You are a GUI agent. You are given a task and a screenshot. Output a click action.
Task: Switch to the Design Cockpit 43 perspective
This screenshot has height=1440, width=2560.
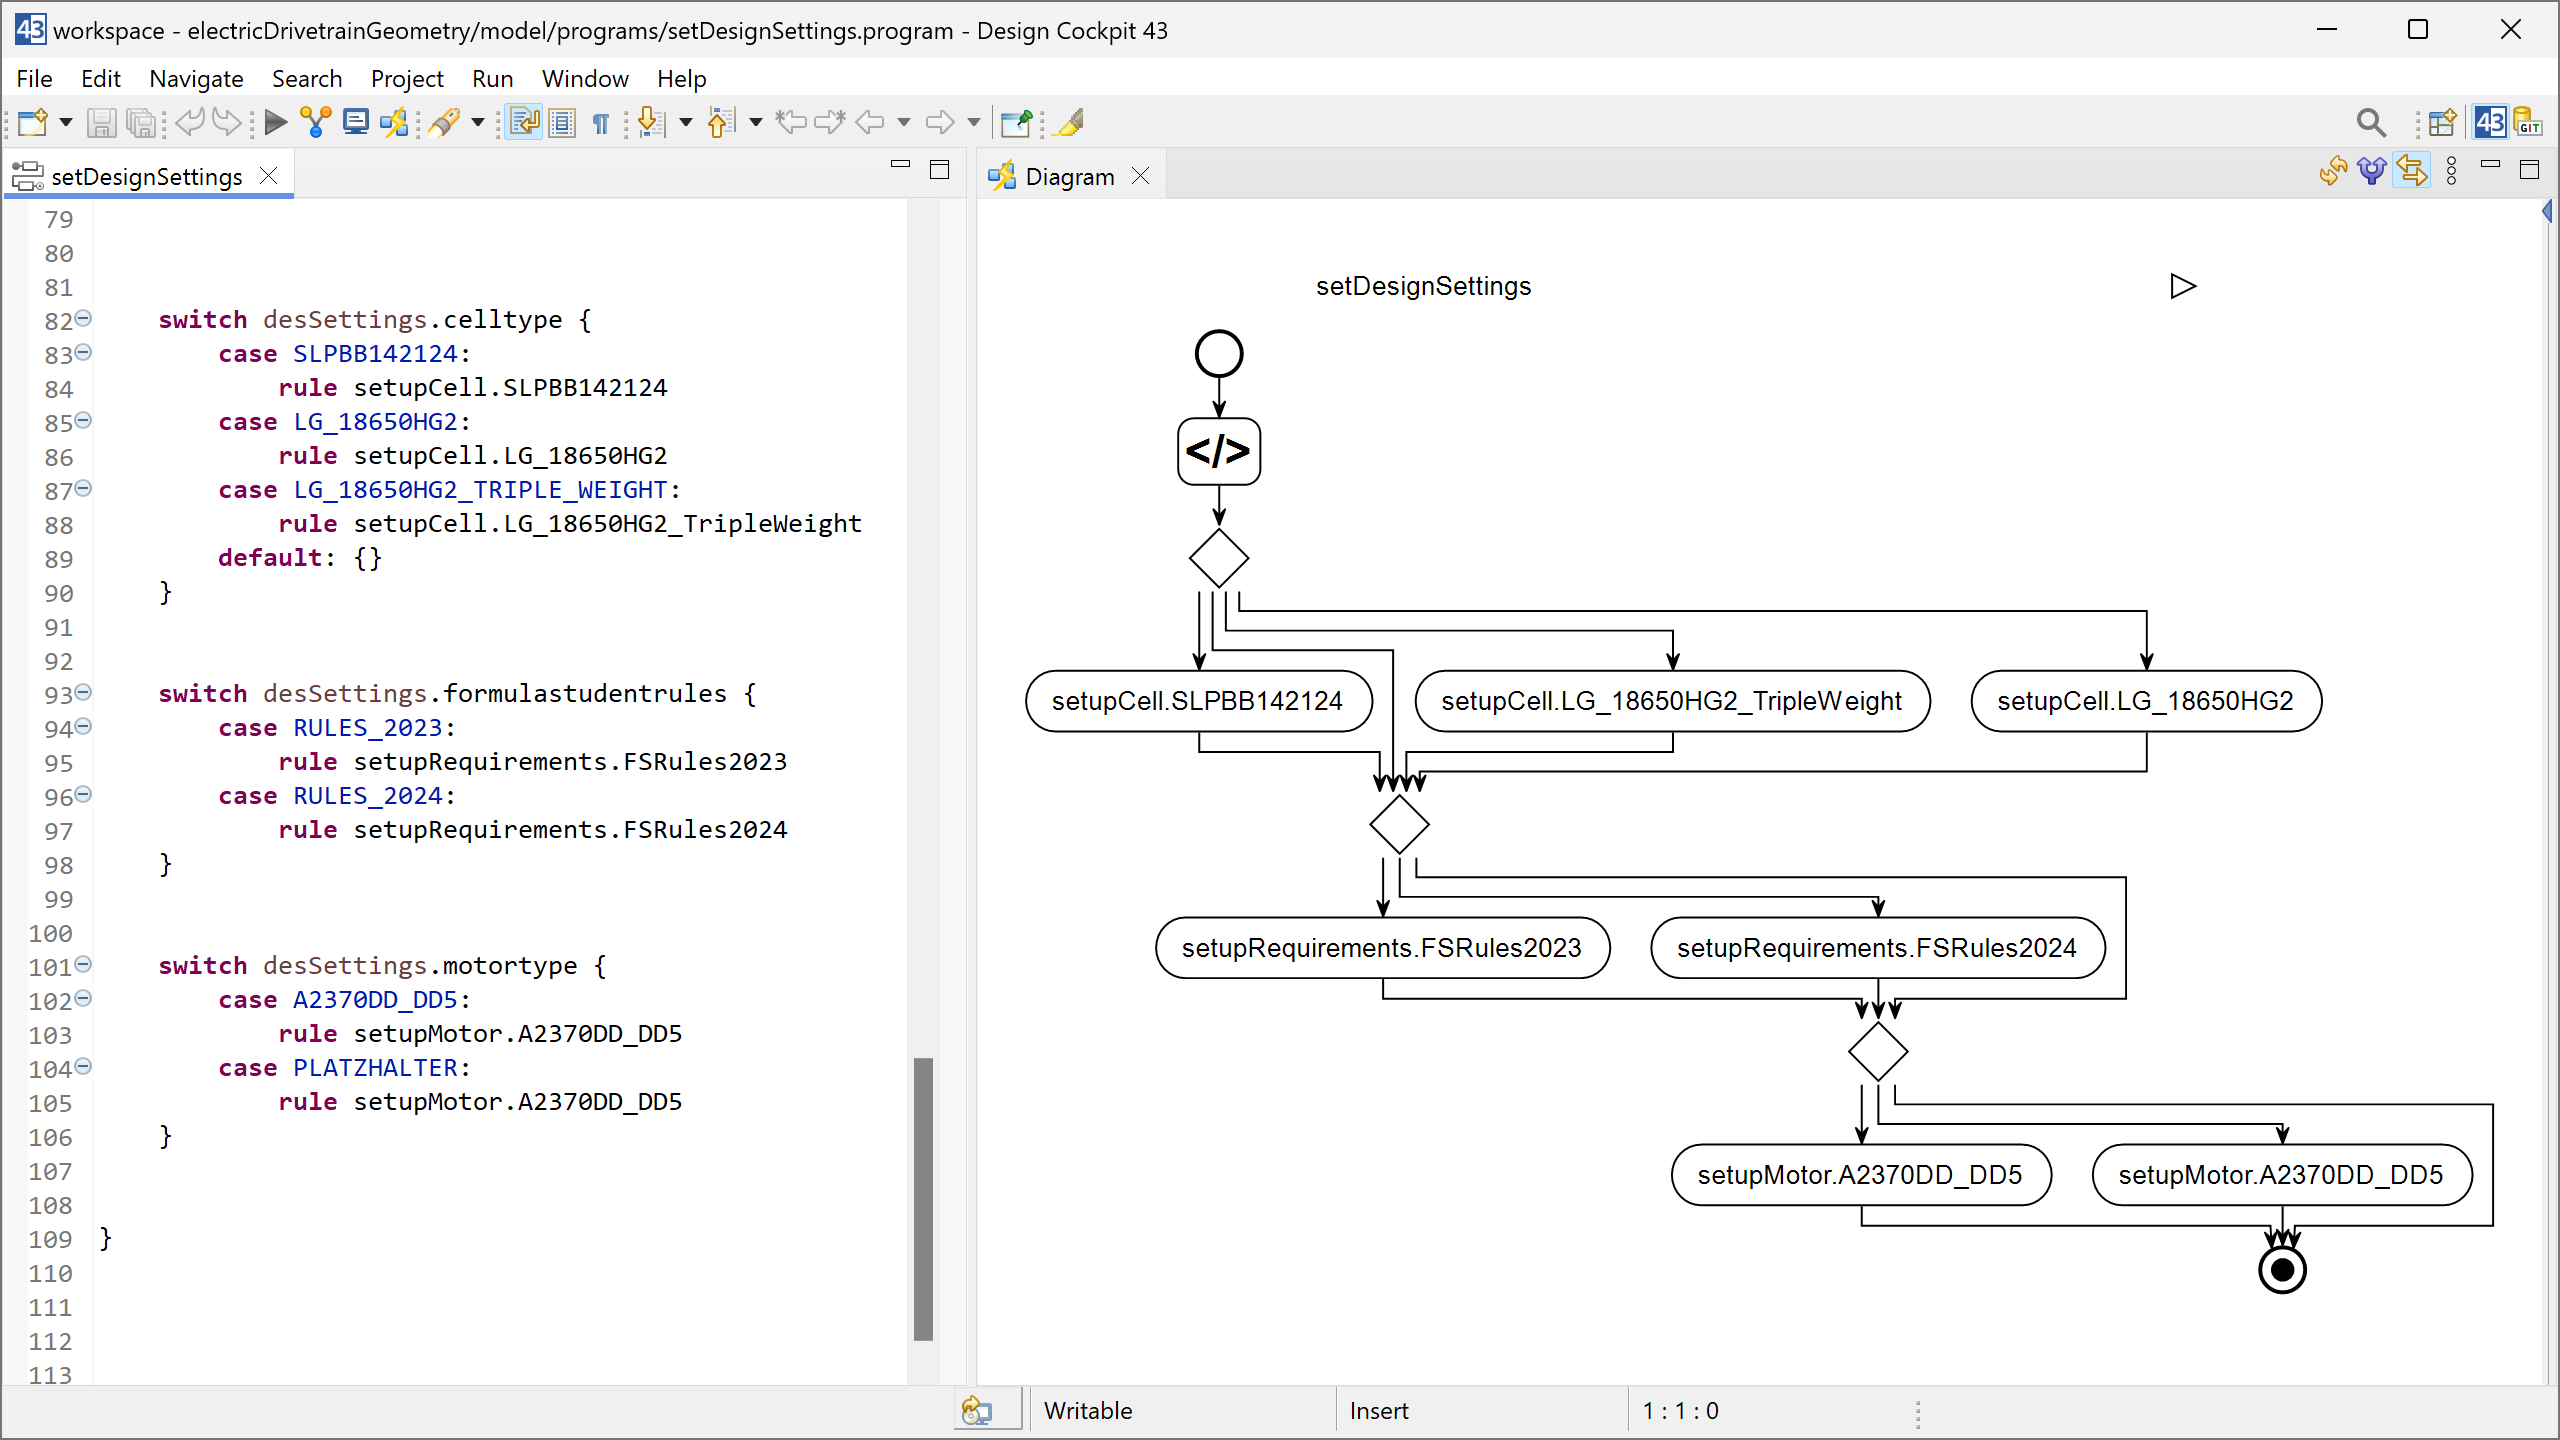(2490, 122)
